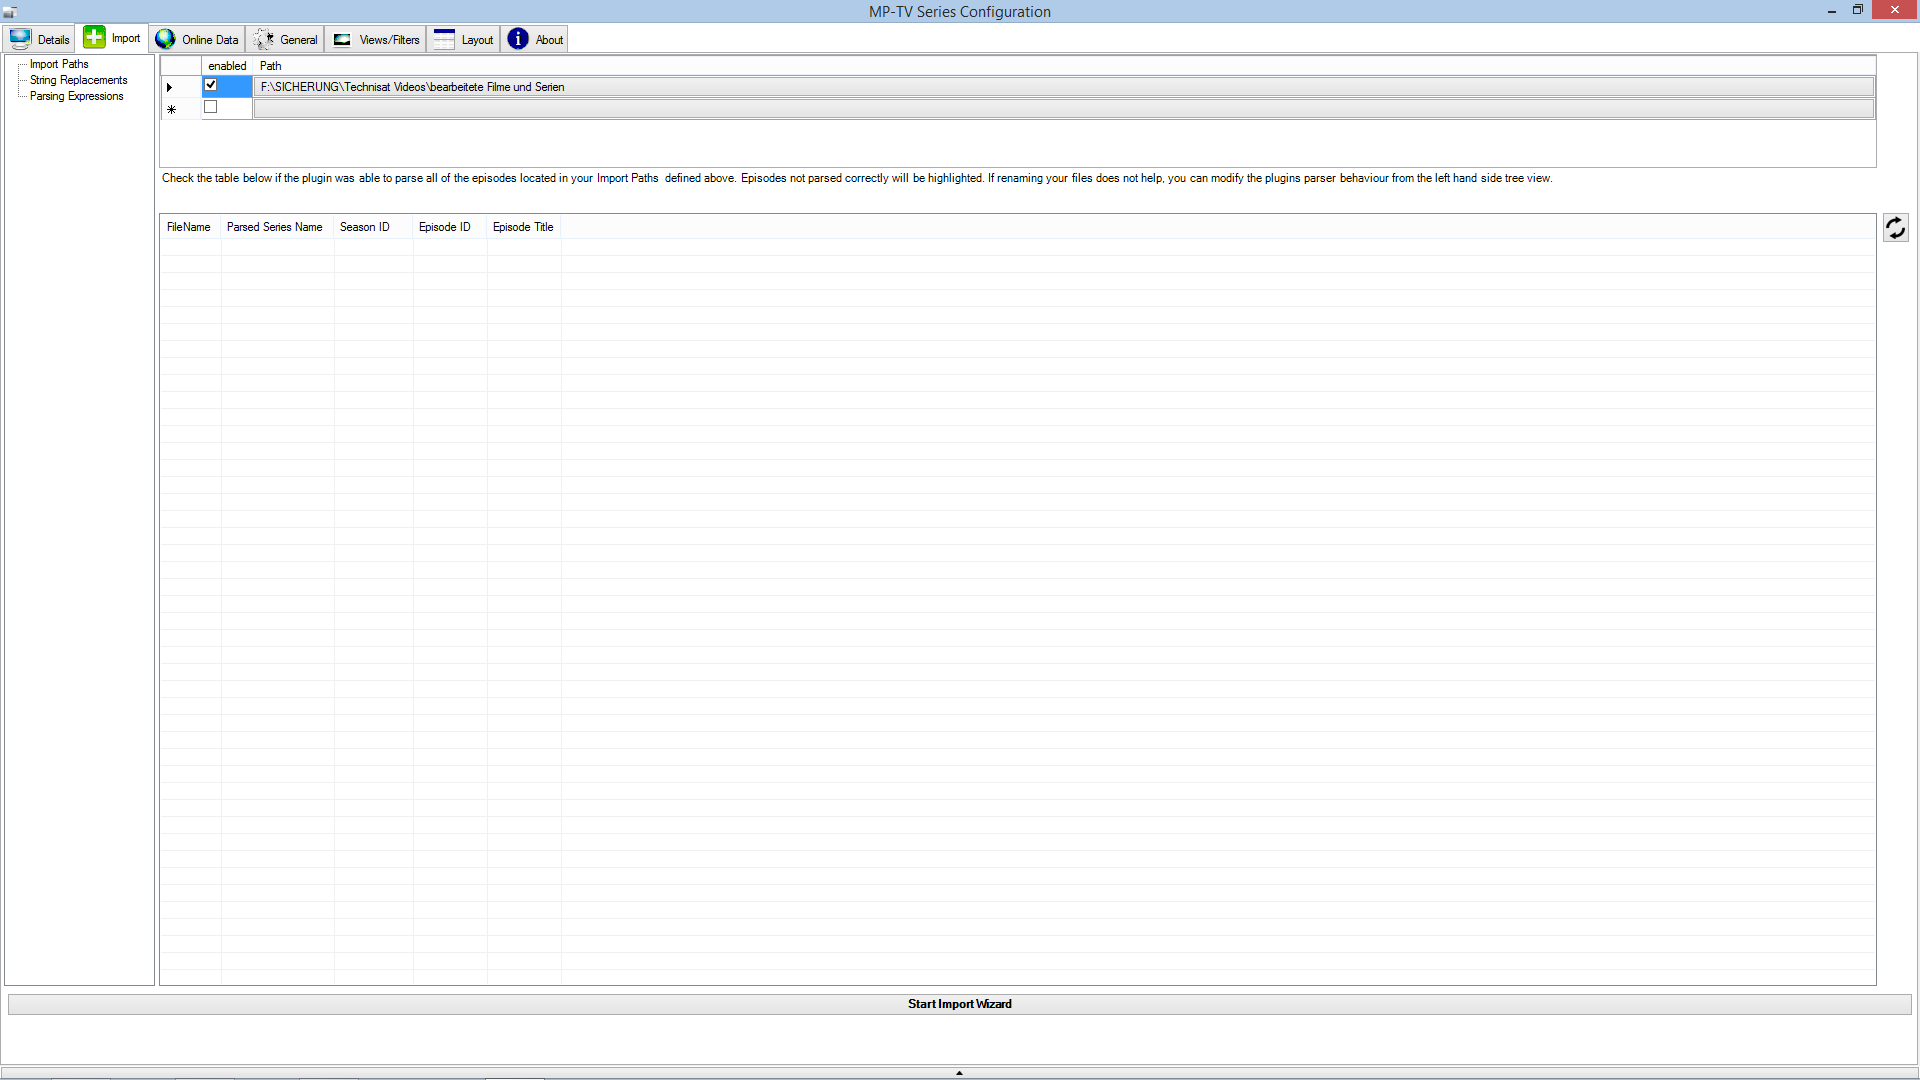This screenshot has height=1080, width=1920.
Task: Click the empty Path input field
Action: click(1063, 109)
